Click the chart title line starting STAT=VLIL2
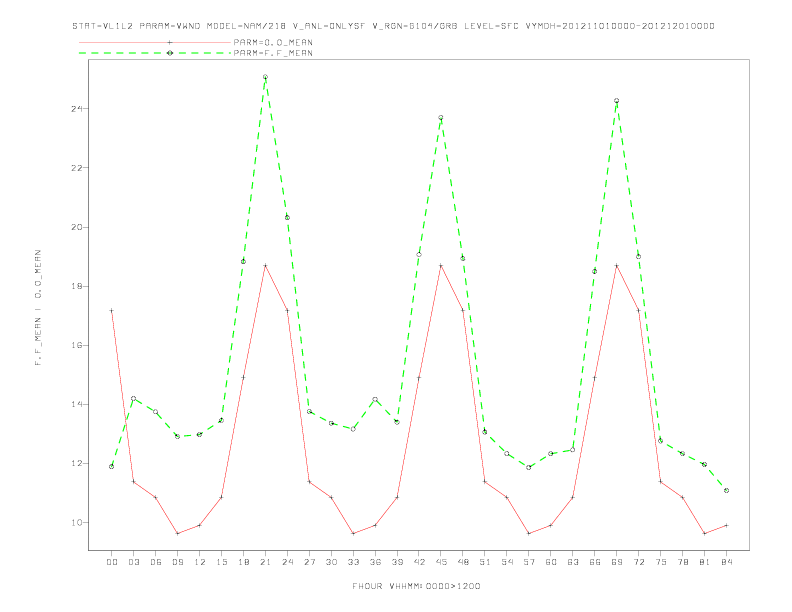The width and height of the screenshot is (792, 612). point(393,26)
